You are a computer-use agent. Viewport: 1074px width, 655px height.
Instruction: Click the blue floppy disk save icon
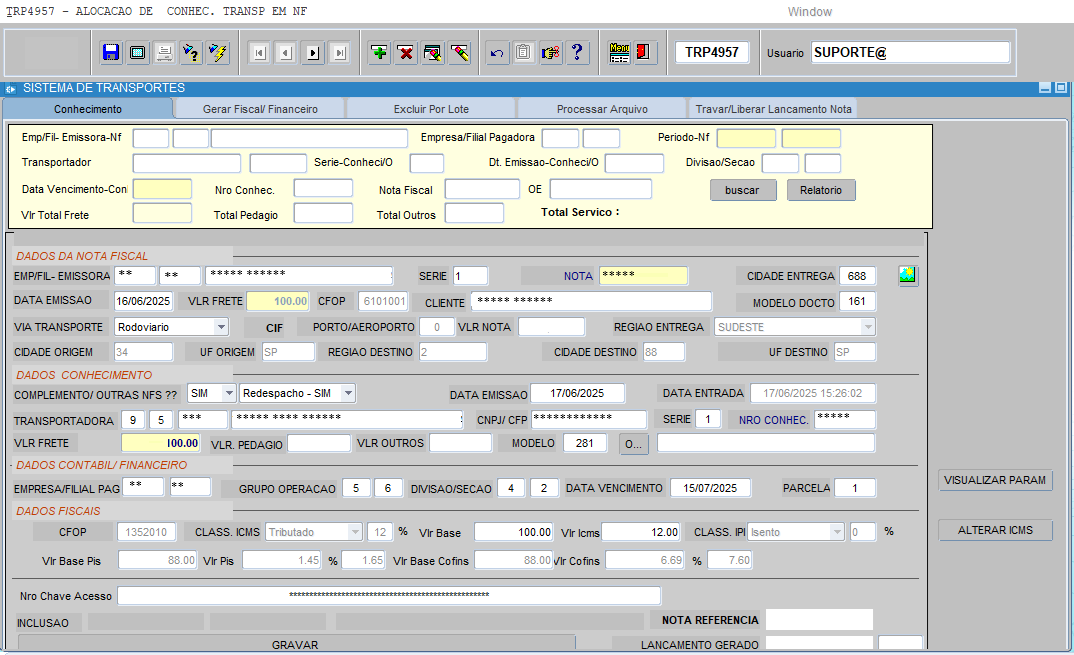(111, 53)
